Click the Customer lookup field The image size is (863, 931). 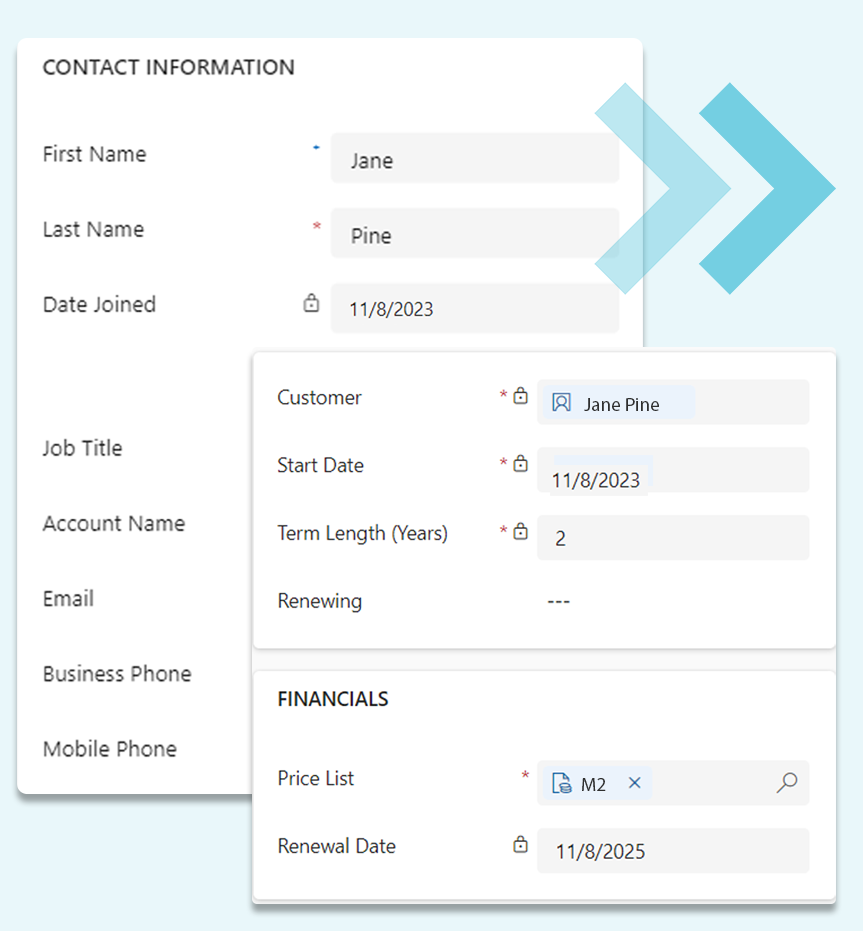pos(750,403)
